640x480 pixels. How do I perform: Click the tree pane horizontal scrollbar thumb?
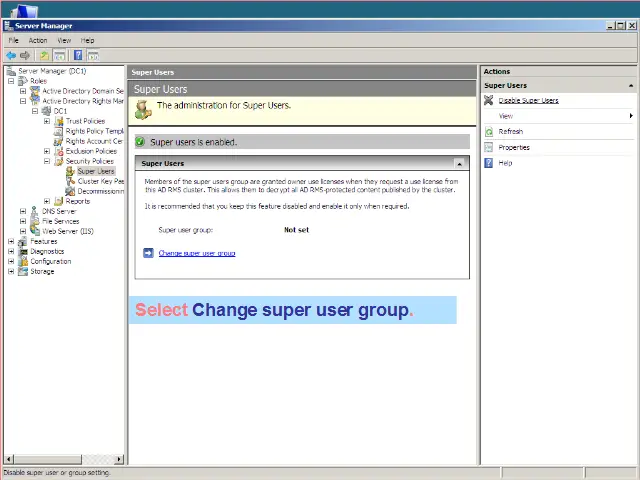(x=47, y=459)
